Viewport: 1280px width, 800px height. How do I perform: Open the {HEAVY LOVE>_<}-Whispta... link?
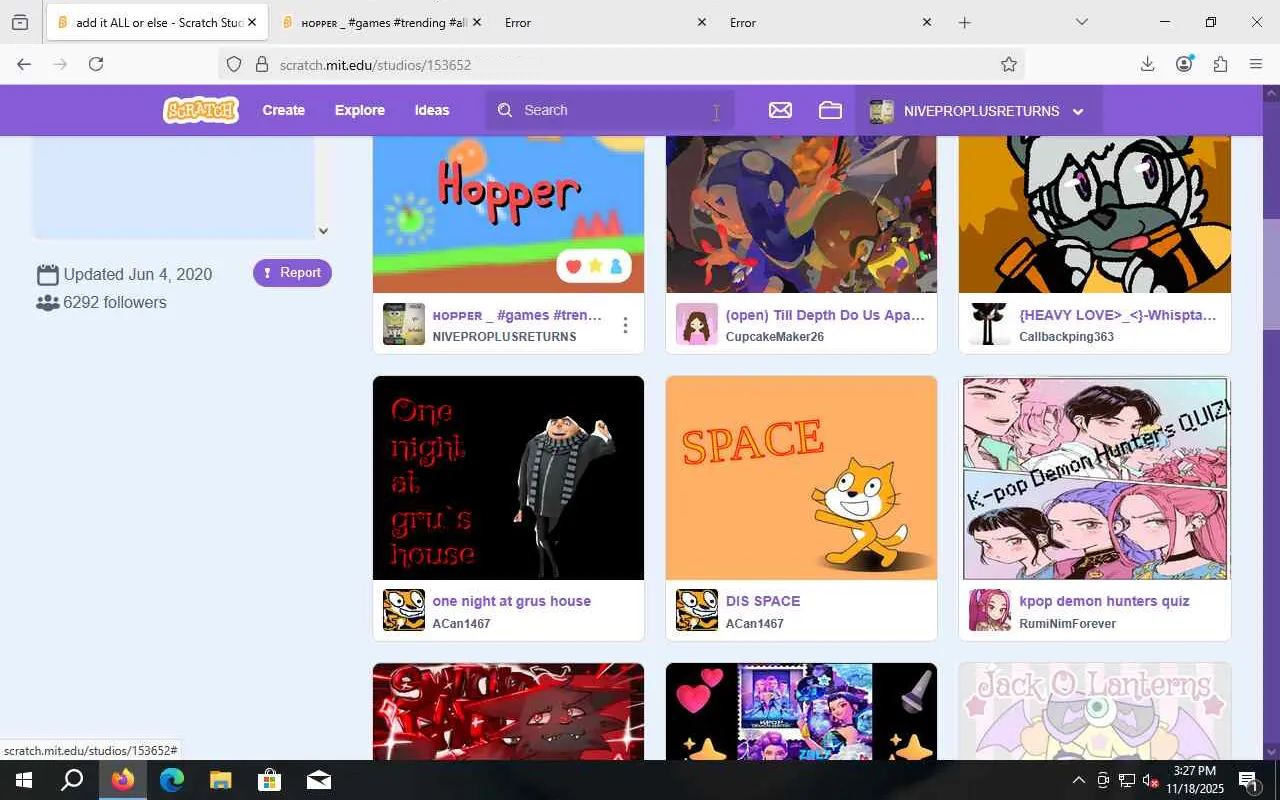click(x=1118, y=315)
